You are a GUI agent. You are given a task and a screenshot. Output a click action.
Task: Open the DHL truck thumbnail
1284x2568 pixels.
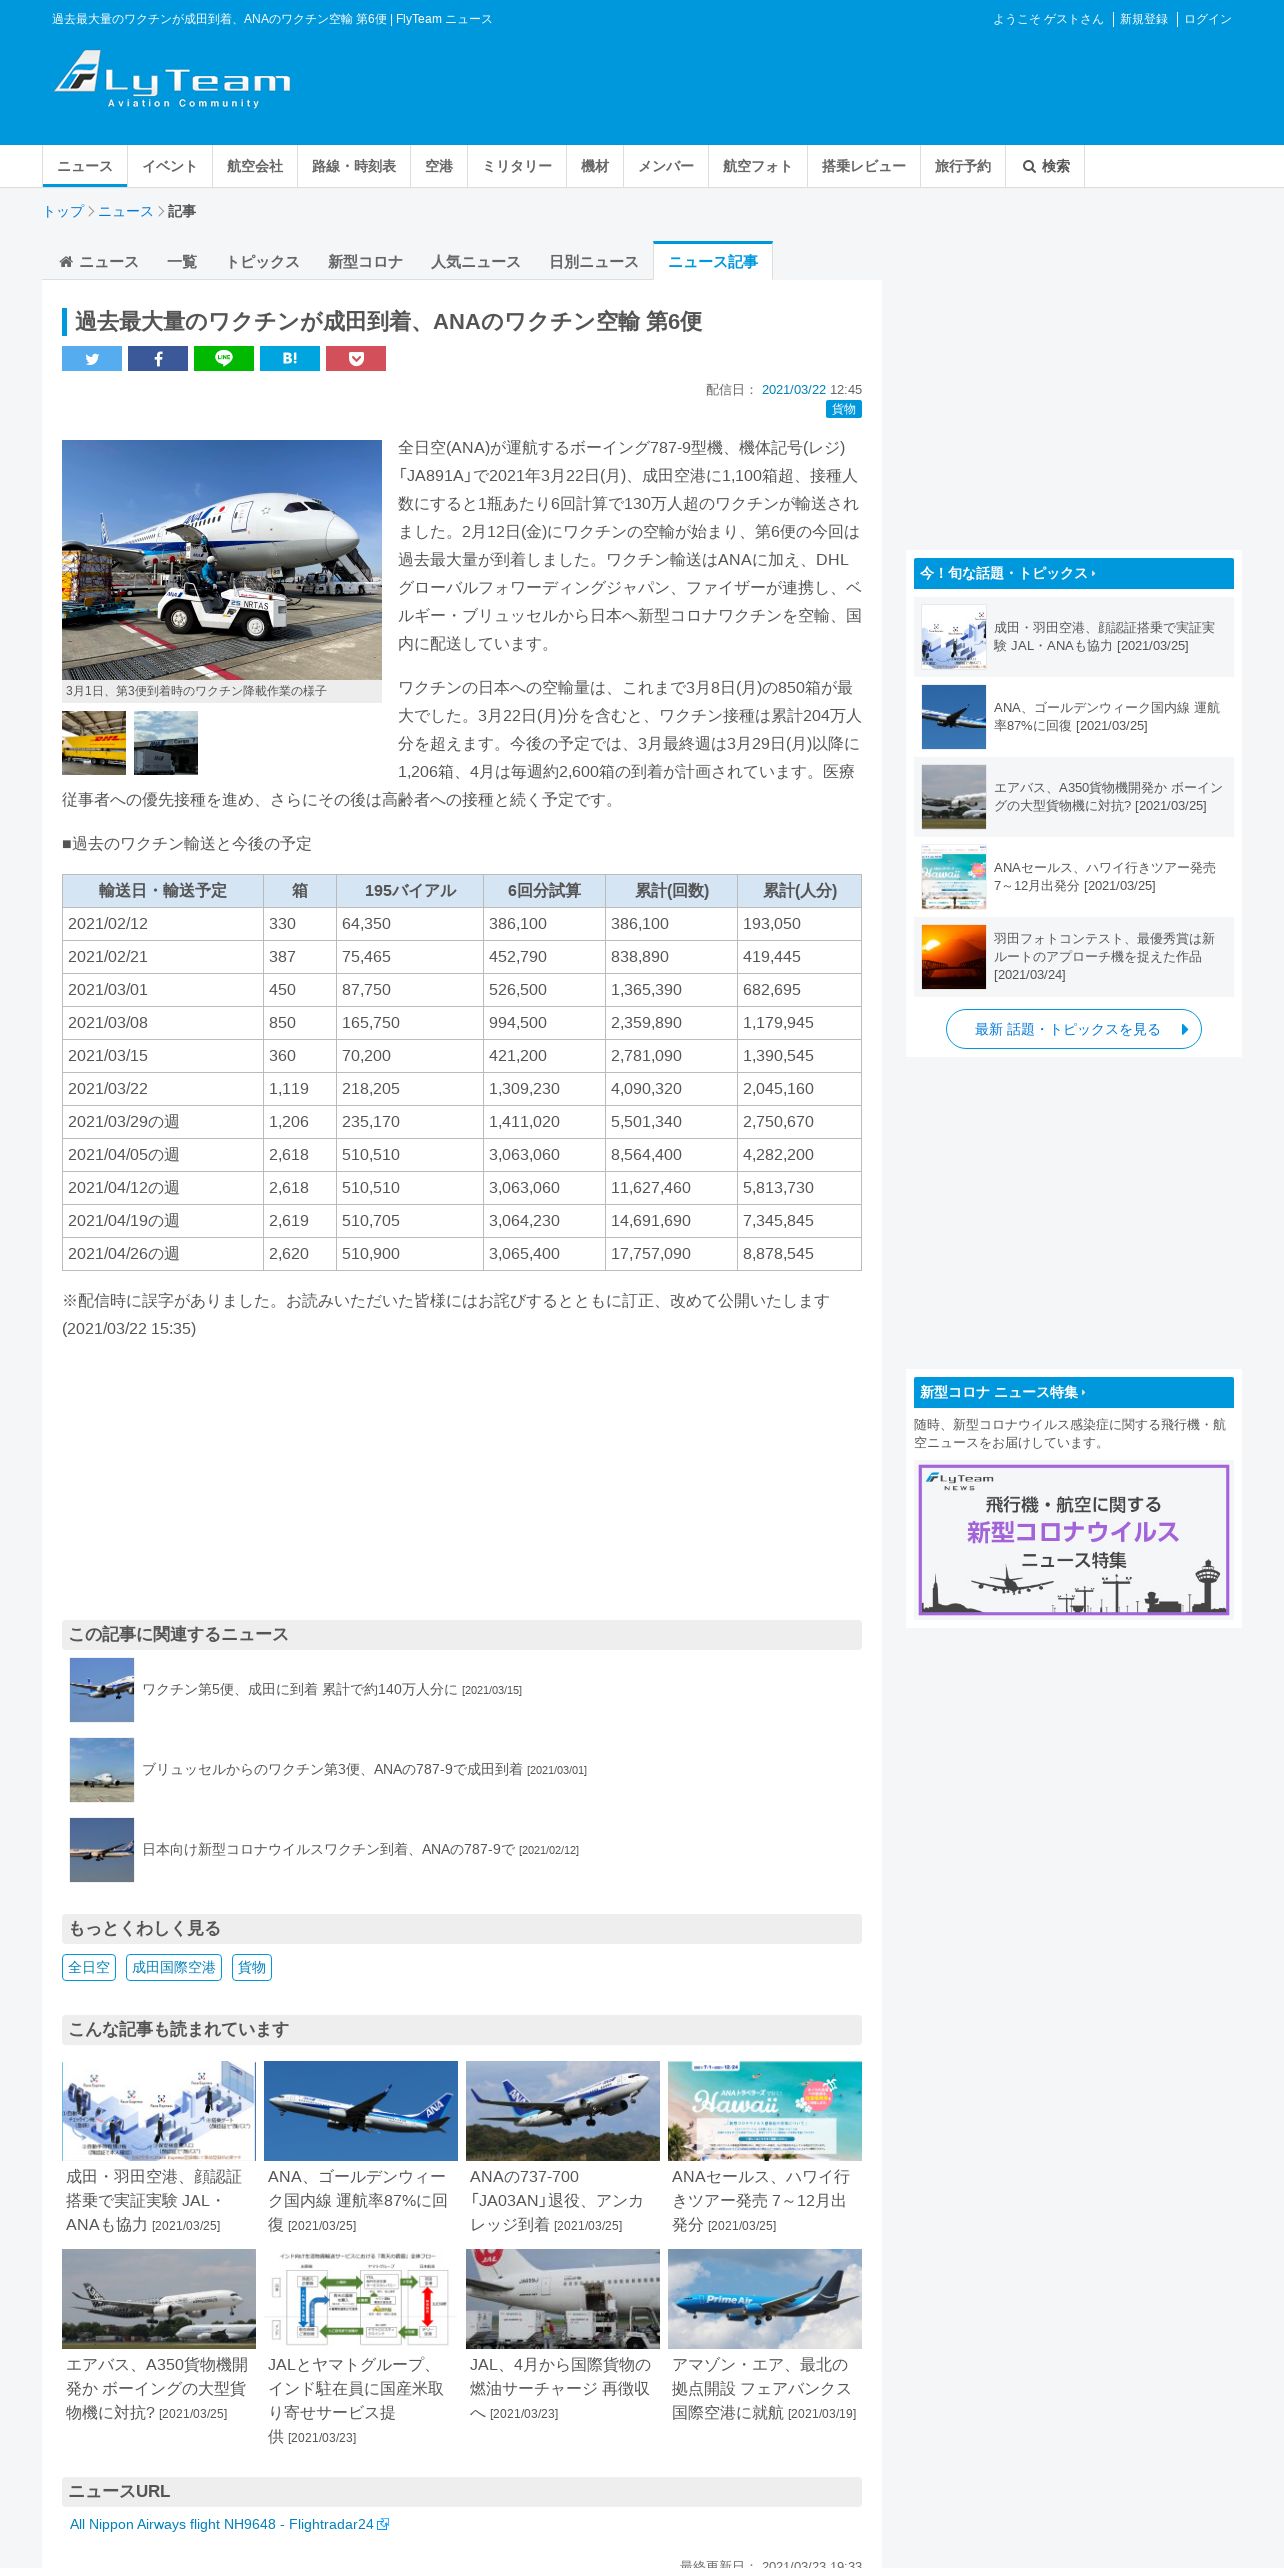coord(94,743)
